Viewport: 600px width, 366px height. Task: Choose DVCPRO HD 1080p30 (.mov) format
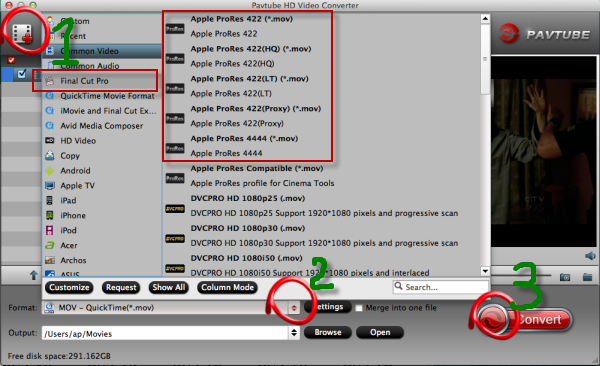pyautogui.click(x=248, y=228)
